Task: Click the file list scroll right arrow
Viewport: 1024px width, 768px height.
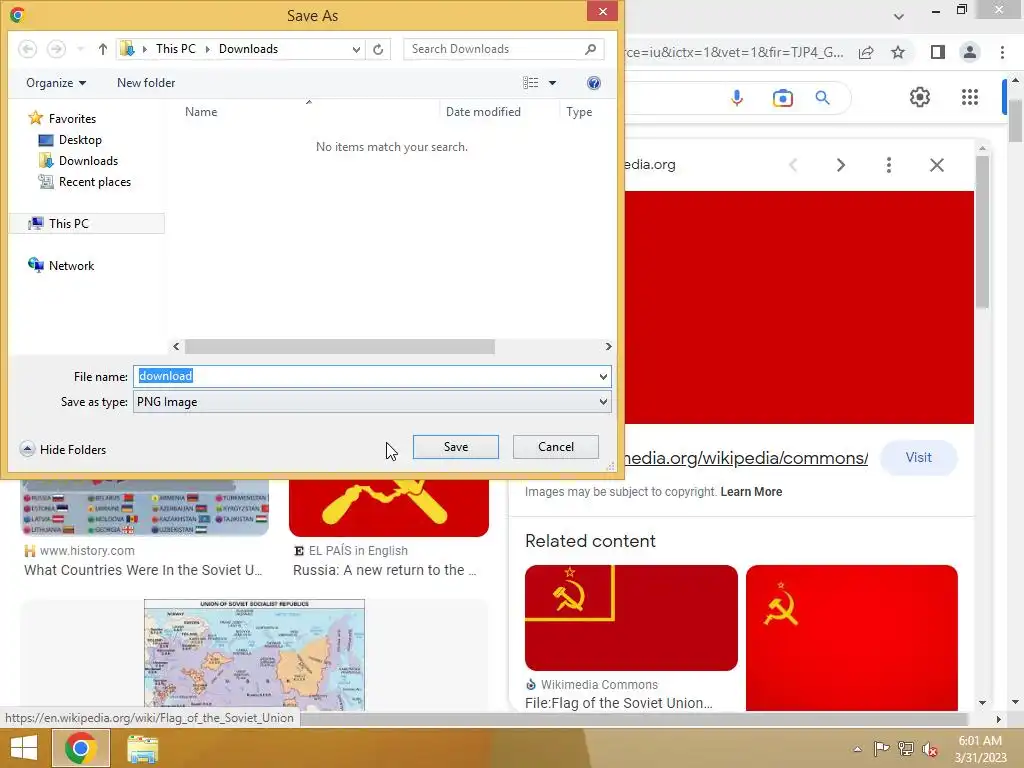Action: coord(608,347)
